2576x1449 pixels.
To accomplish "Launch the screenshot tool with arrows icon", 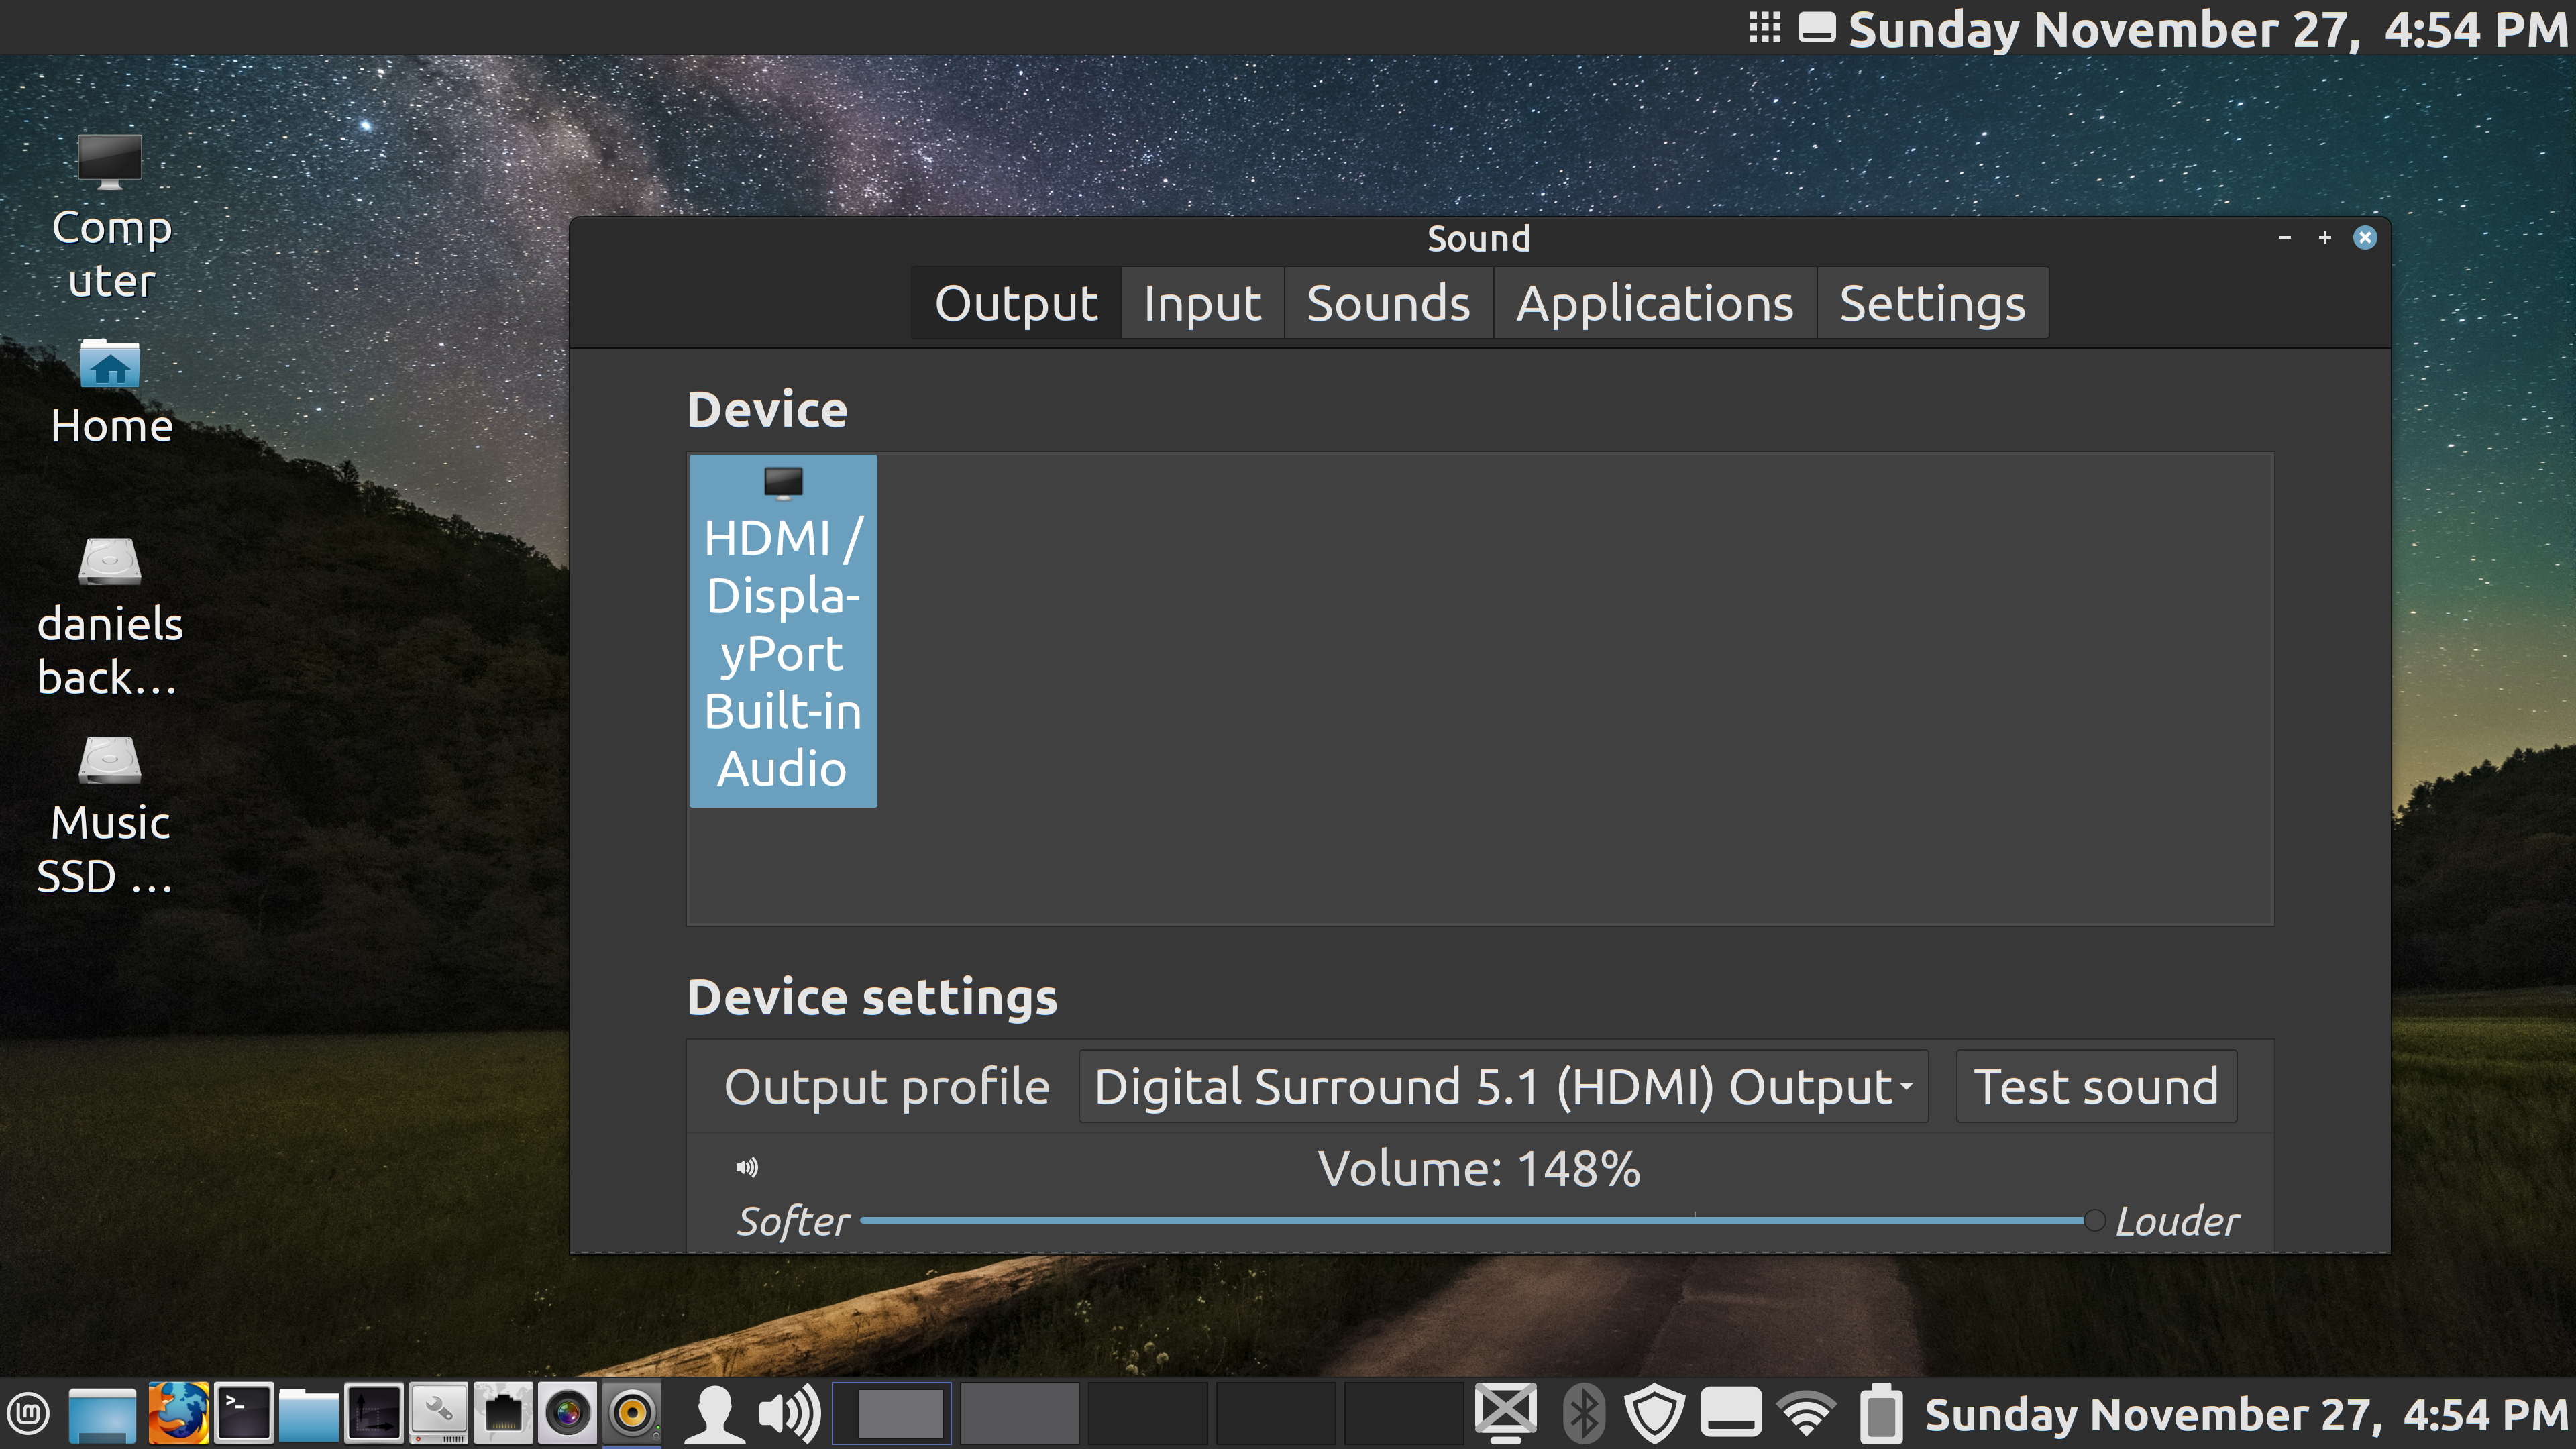I will pos(374,1413).
